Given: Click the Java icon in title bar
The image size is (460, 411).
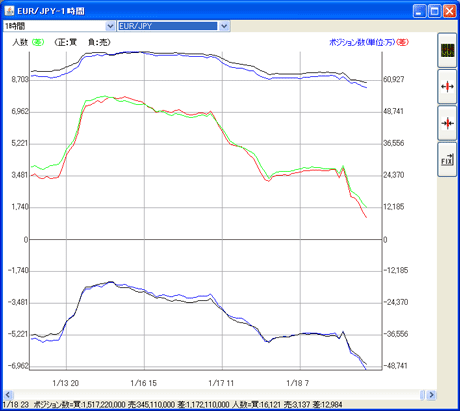Looking at the screenshot, I should (9, 11).
